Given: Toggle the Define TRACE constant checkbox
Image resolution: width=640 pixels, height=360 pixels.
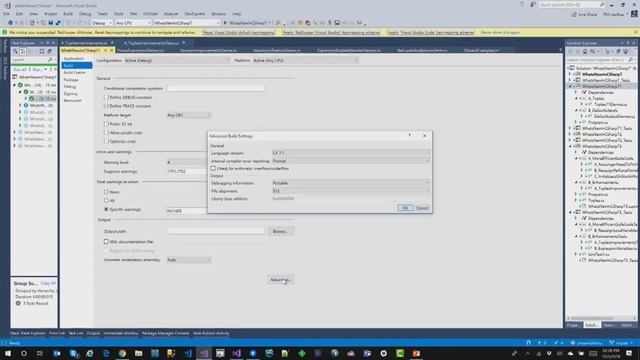Looking at the screenshot, I should click(x=106, y=106).
